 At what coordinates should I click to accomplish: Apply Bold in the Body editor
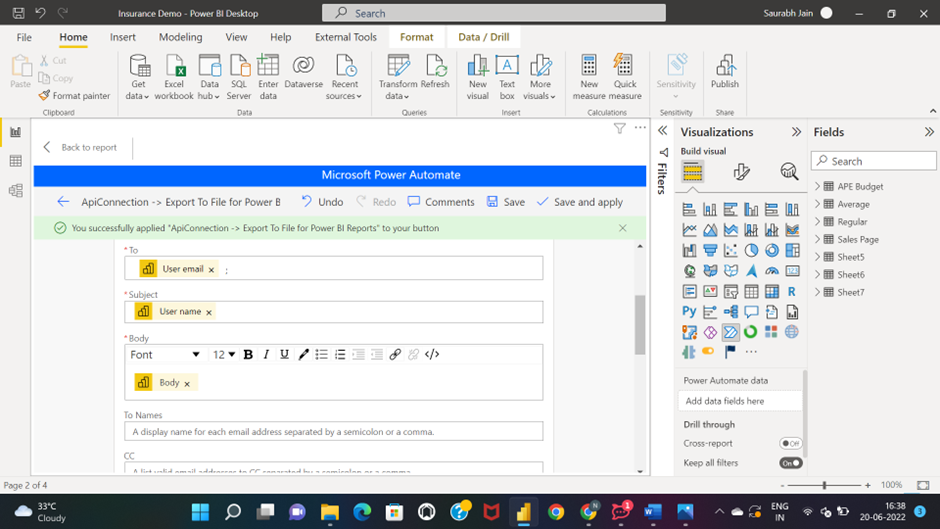click(x=248, y=354)
